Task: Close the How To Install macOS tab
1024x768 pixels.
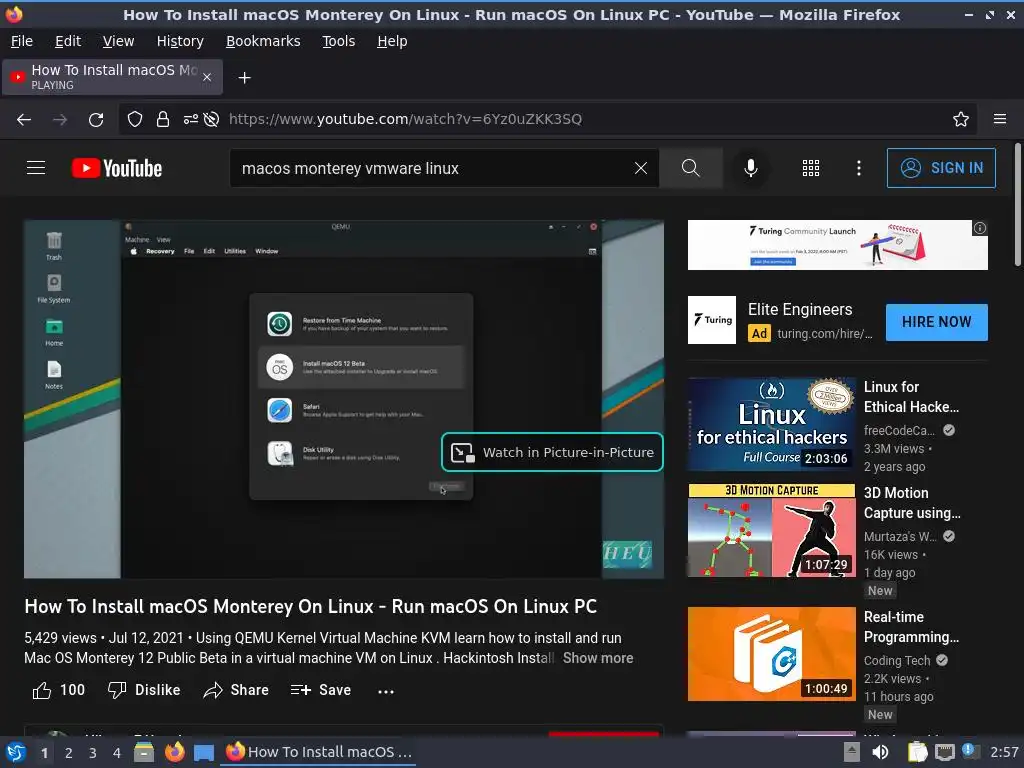Action: tap(207, 77)
